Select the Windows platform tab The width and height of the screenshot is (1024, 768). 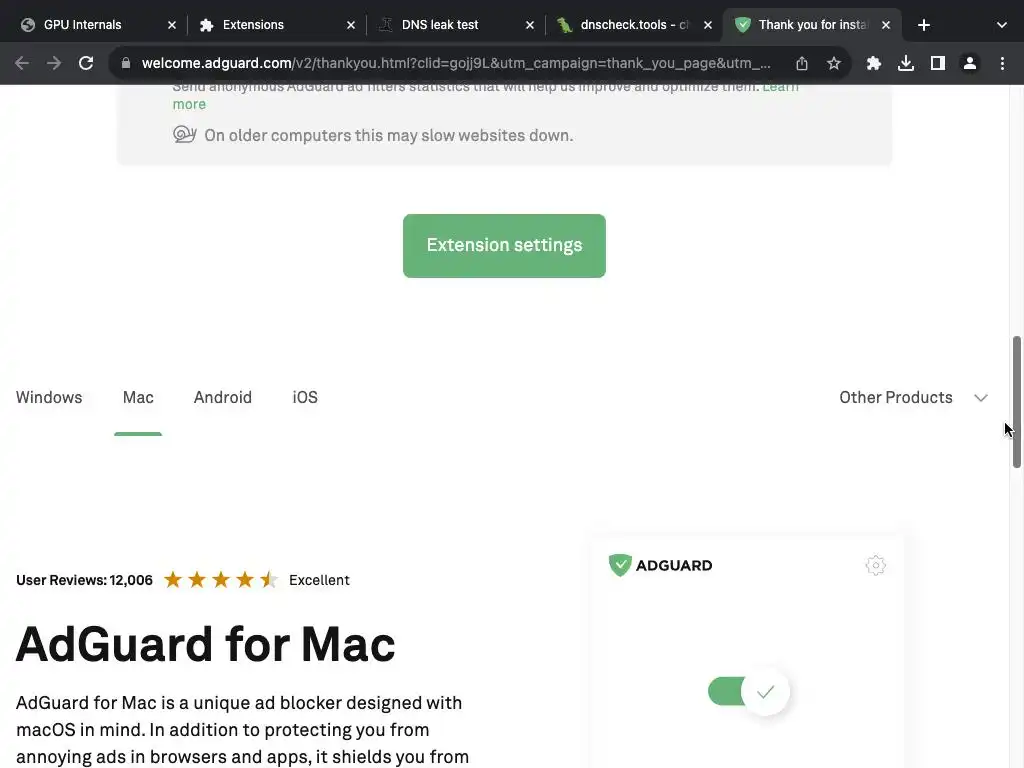[x=49, y=397]
